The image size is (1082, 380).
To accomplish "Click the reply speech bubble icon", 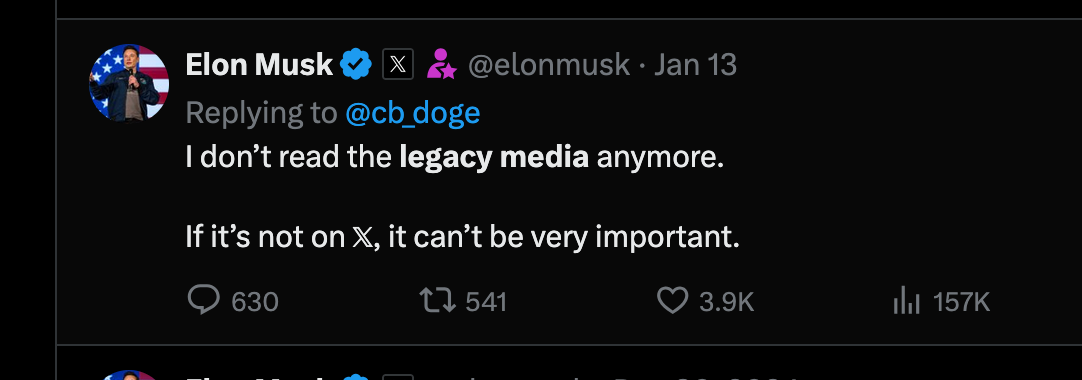I will coord(204,301).
